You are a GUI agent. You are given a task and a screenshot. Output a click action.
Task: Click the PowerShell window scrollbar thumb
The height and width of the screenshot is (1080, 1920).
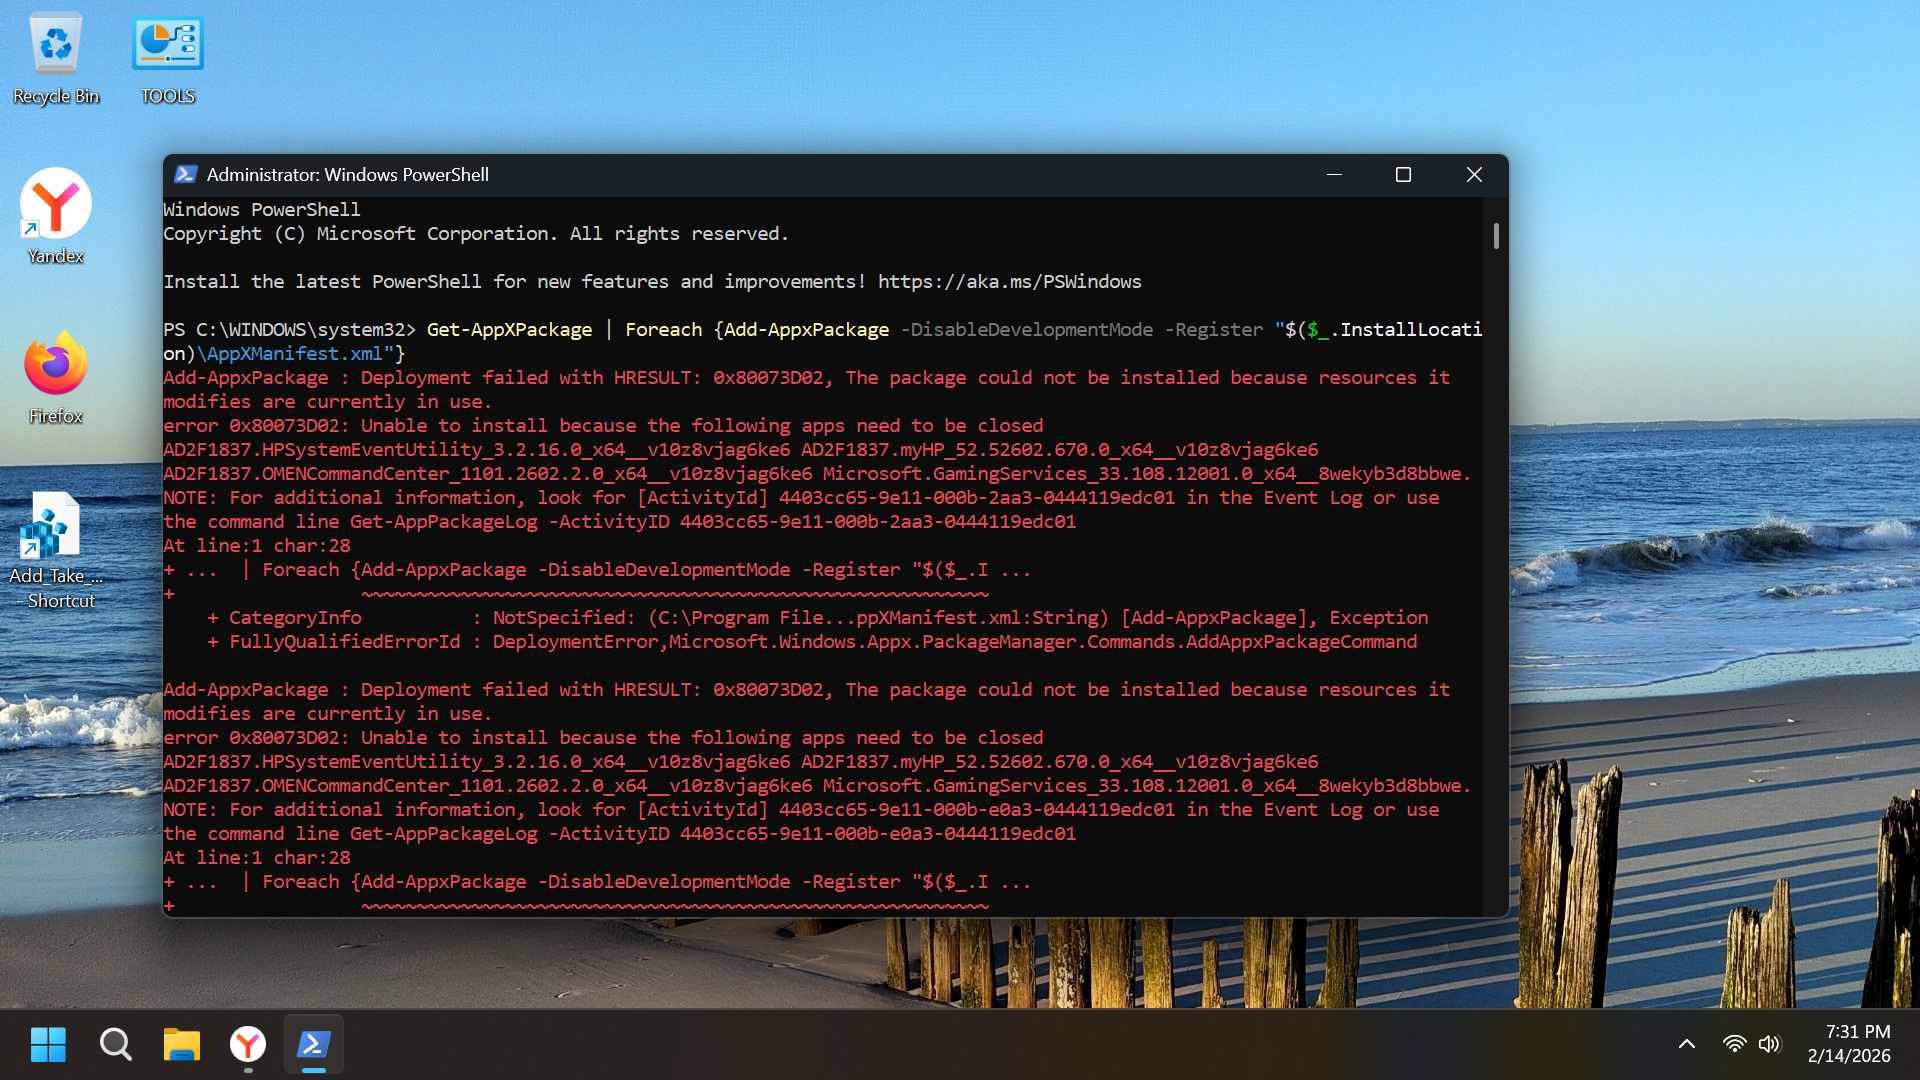pyautogui.click(x=1496, y=236)
